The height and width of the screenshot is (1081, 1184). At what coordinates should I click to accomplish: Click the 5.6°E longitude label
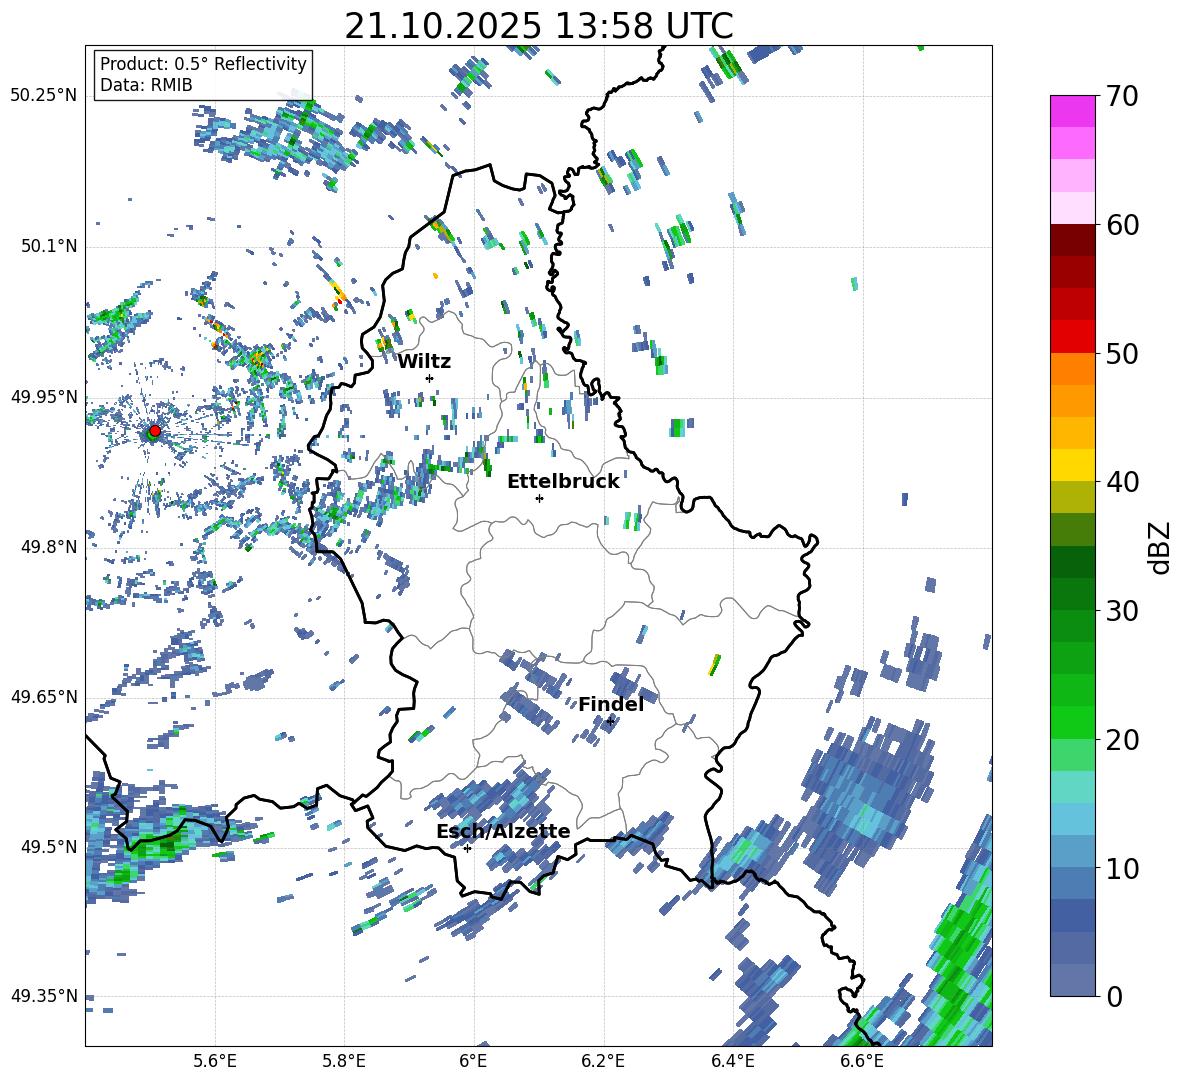coord(214,1061)
